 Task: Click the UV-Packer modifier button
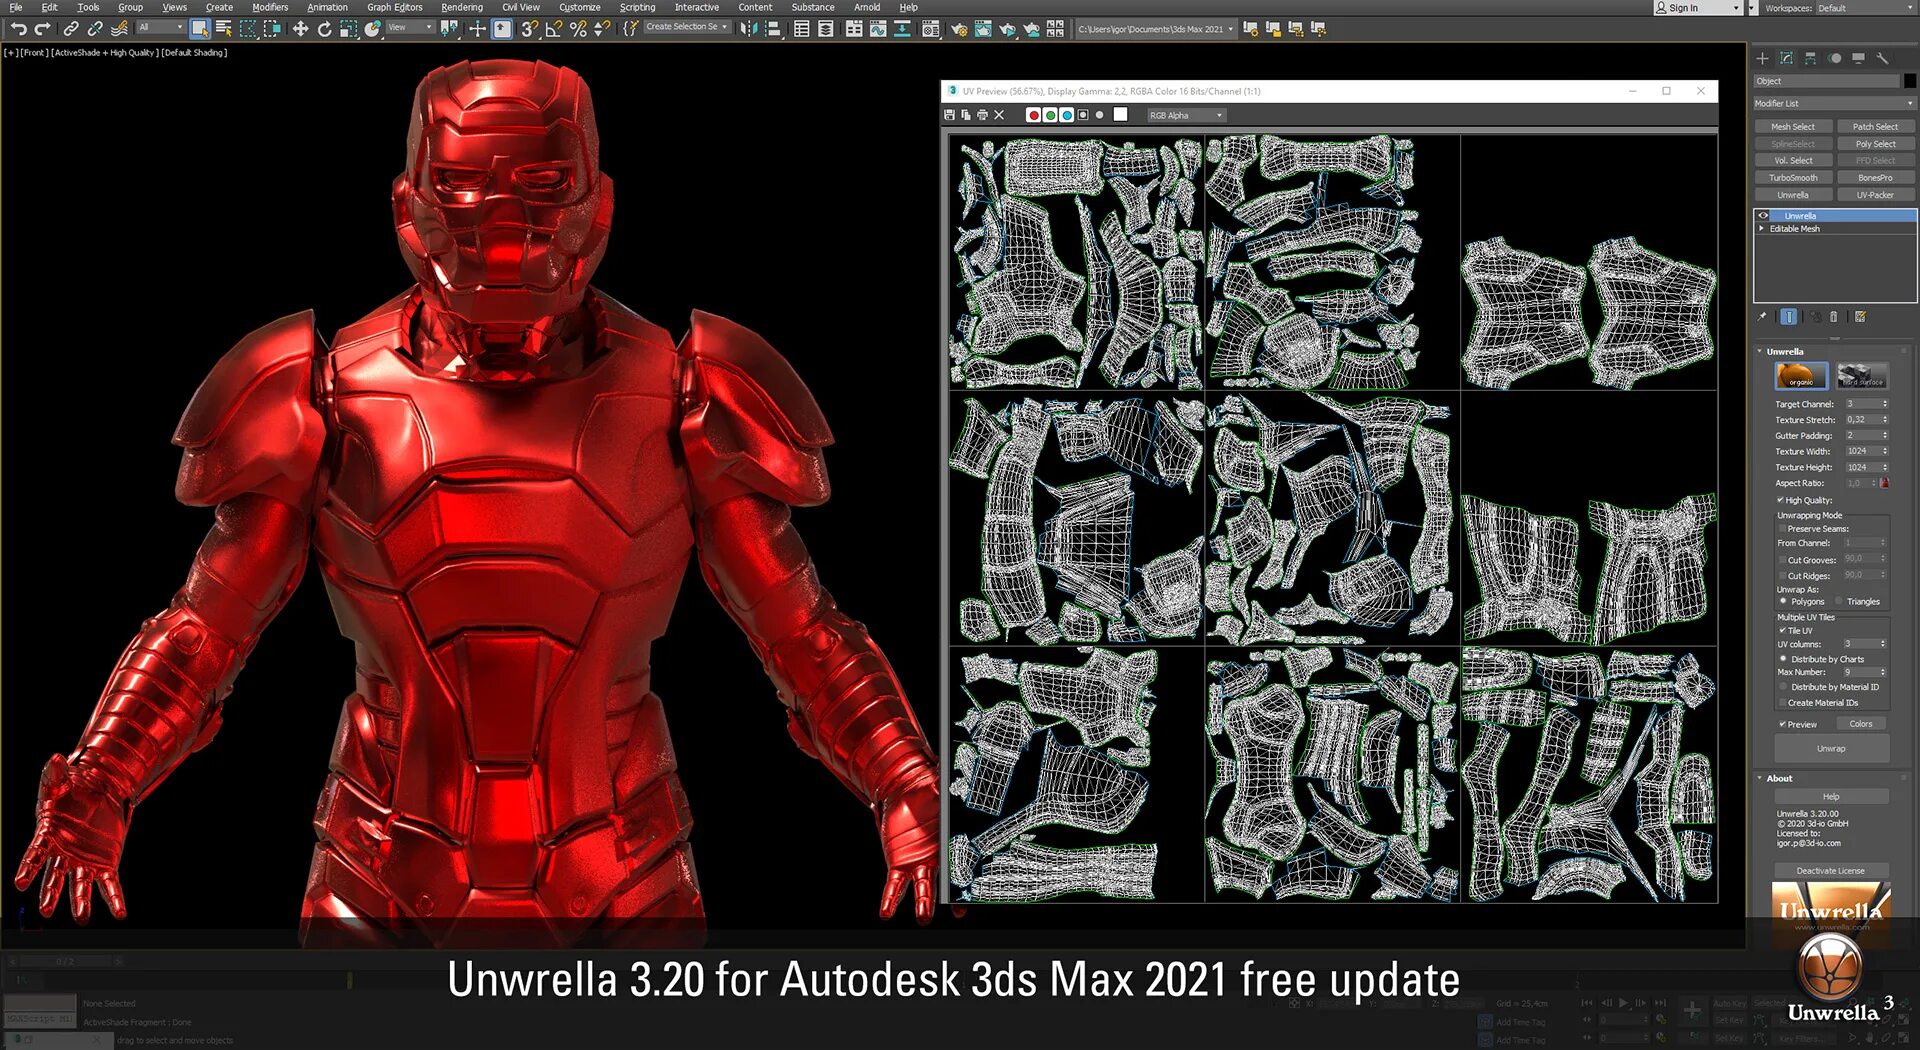(x=1875, y=195)
